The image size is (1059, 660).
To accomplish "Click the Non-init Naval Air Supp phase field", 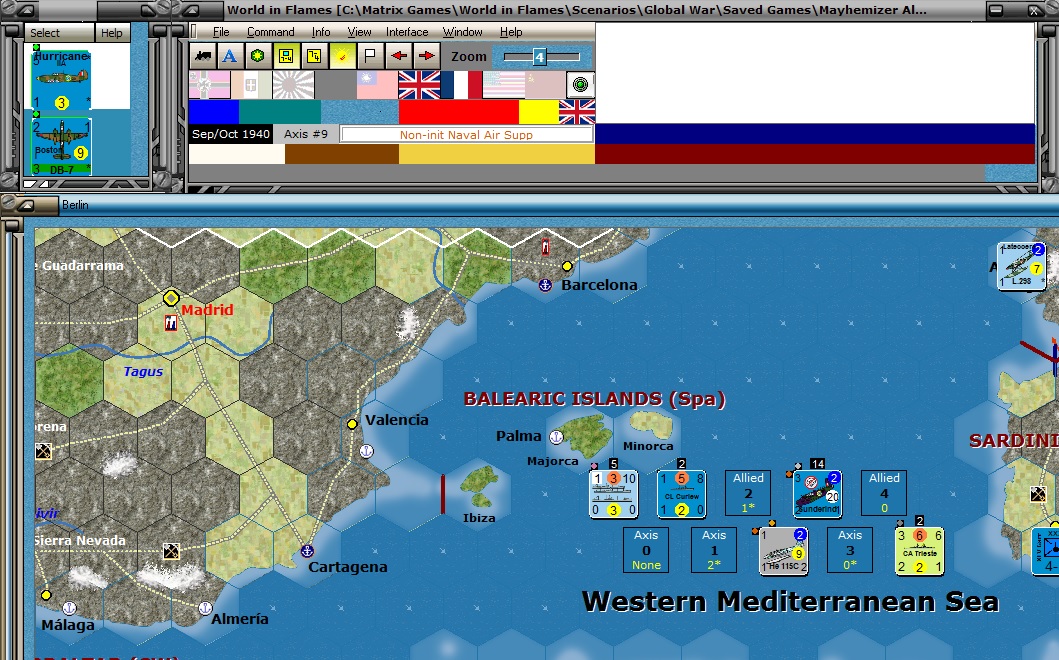I will point(466,134).
